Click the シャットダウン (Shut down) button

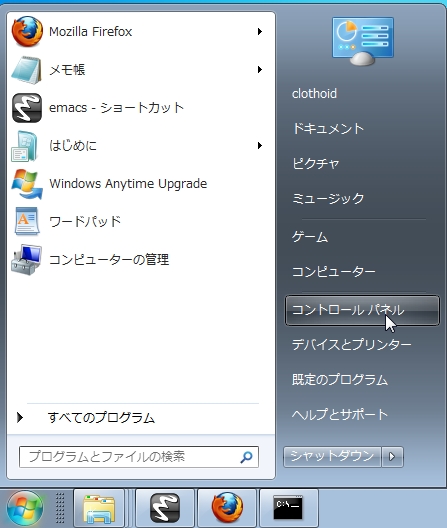(x=332, y=457)
